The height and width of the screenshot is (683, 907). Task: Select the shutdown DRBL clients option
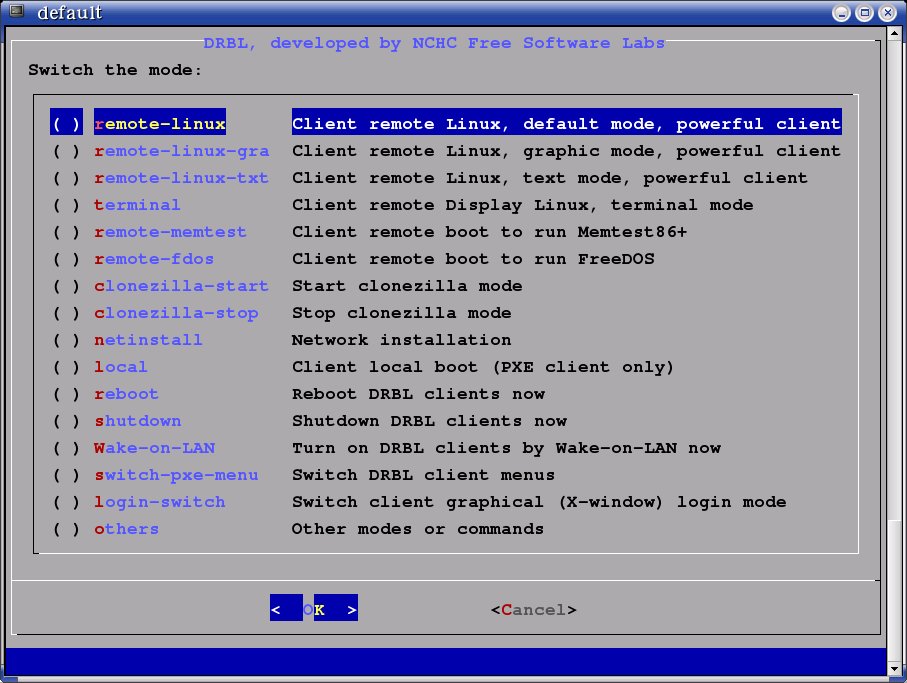66,421
